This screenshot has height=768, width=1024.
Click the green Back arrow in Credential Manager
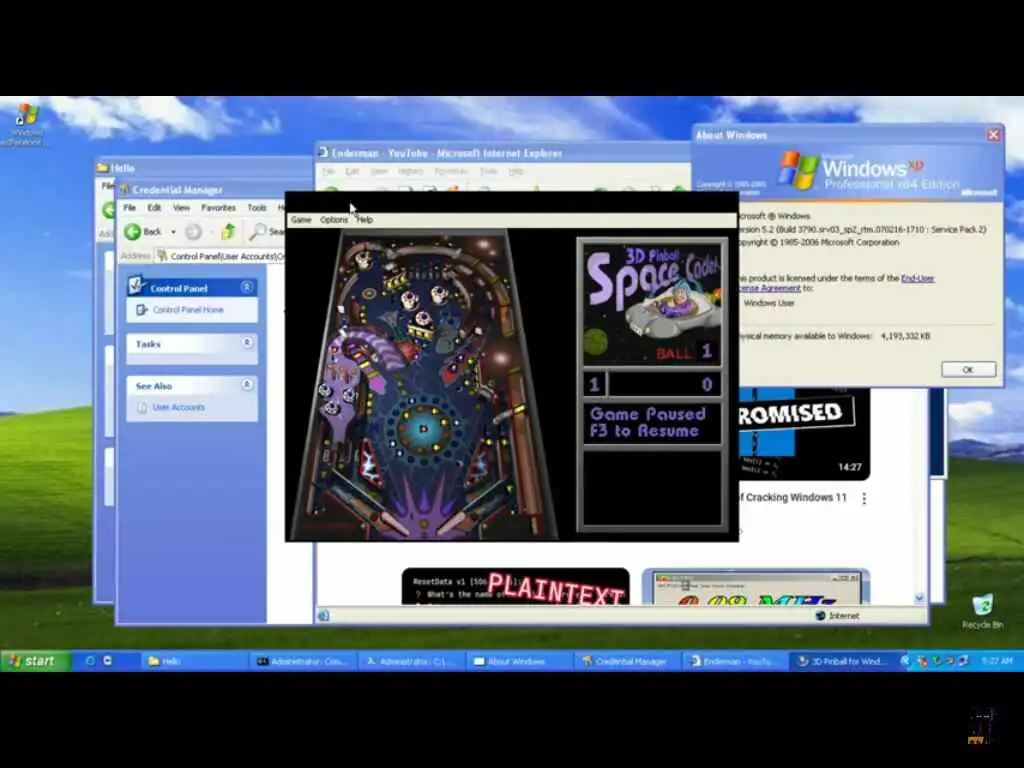coord(133,232)
